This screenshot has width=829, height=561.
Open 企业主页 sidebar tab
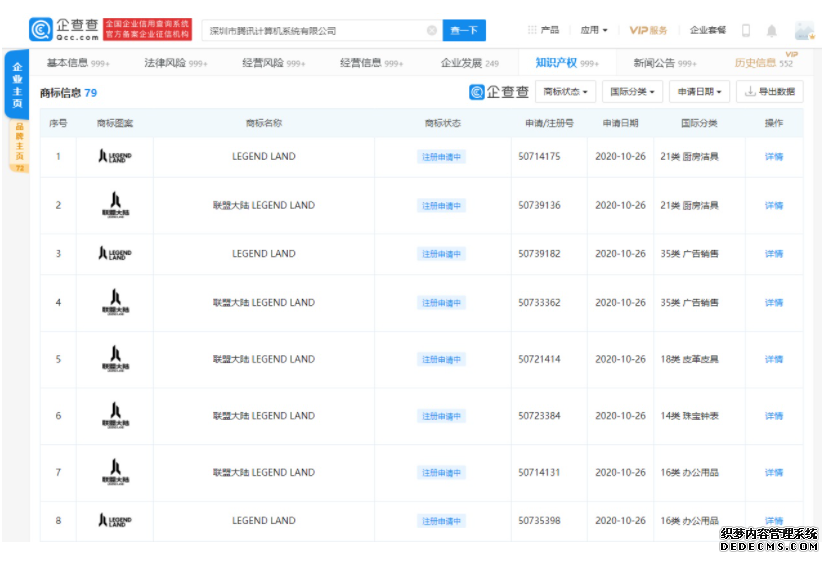[17, 84]
